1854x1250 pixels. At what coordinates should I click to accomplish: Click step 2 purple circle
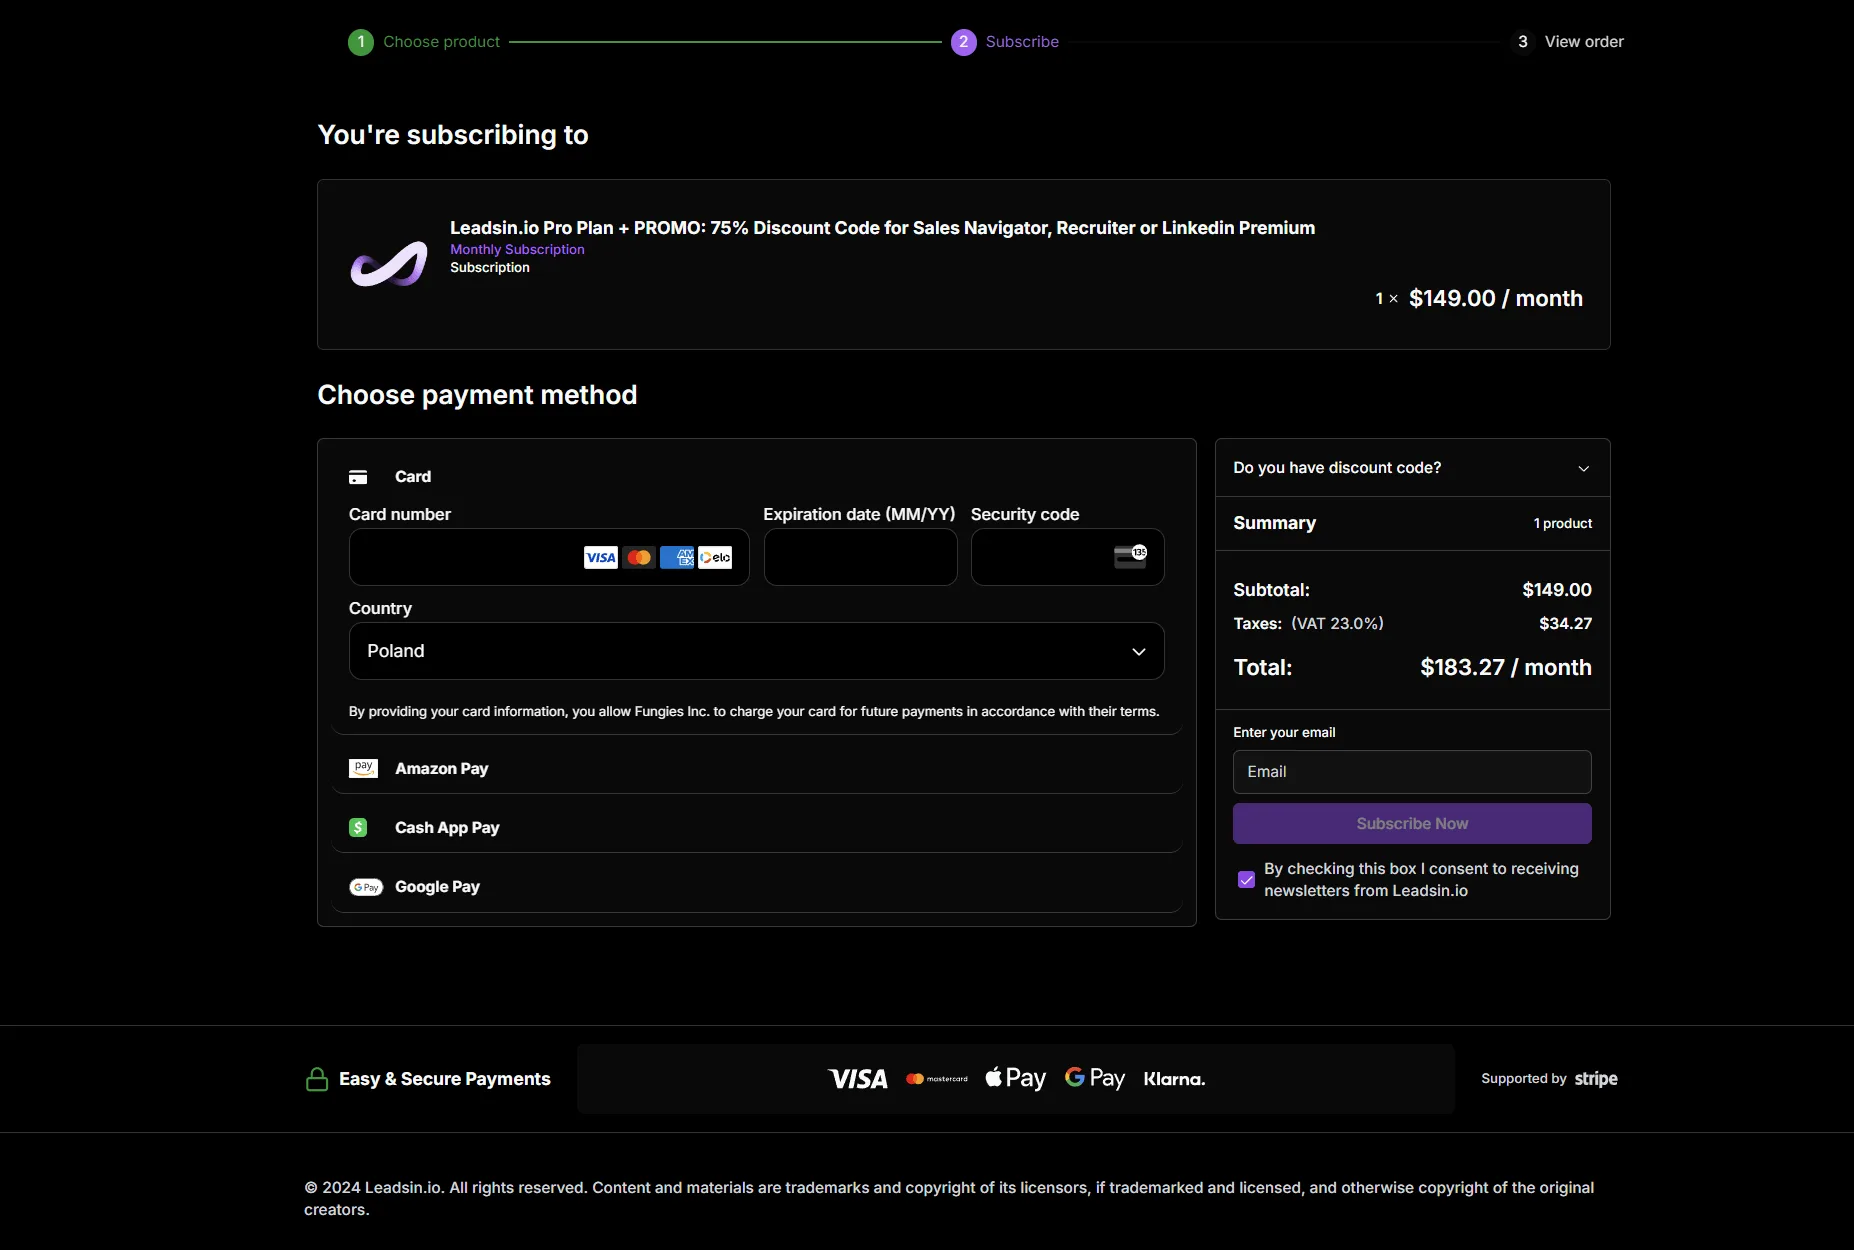tap(963, 42)
